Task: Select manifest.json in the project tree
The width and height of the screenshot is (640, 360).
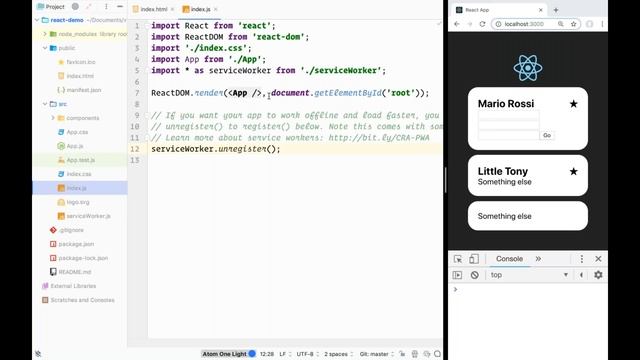Action: coord(79,90)
